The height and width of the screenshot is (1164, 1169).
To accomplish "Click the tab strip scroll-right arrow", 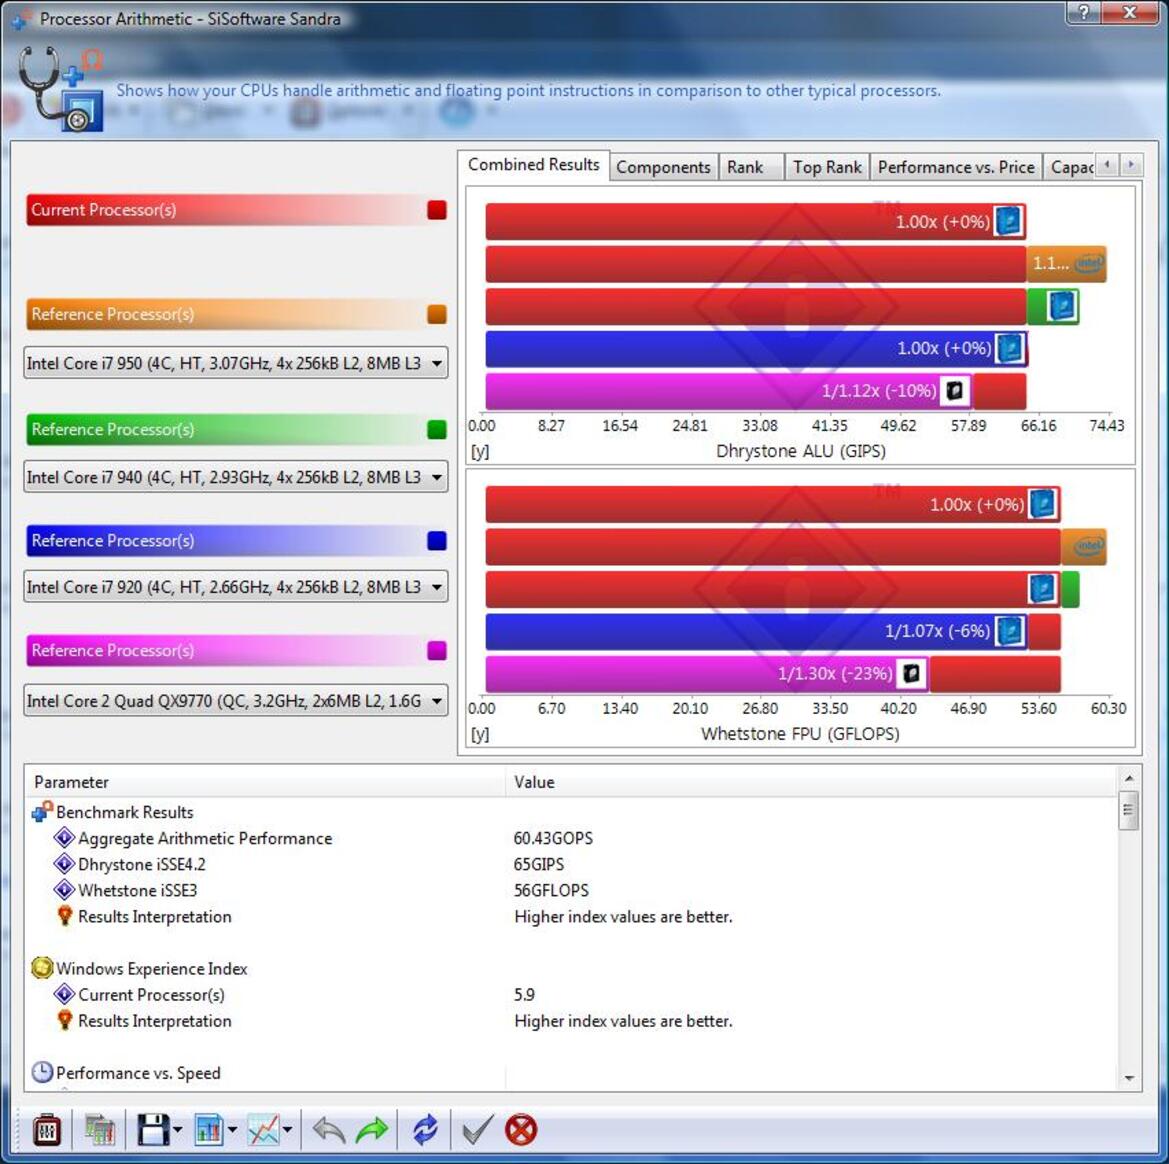I will (1131, 164).
